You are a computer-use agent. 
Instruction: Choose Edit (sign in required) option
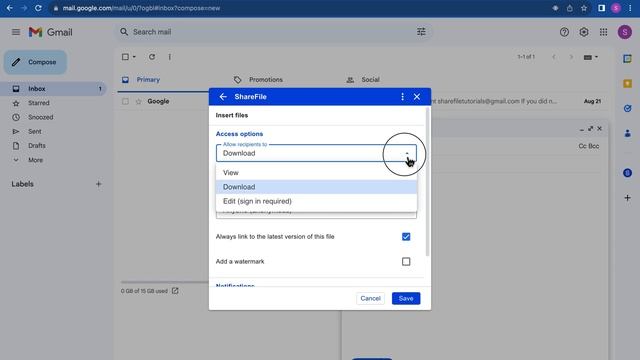316,201
